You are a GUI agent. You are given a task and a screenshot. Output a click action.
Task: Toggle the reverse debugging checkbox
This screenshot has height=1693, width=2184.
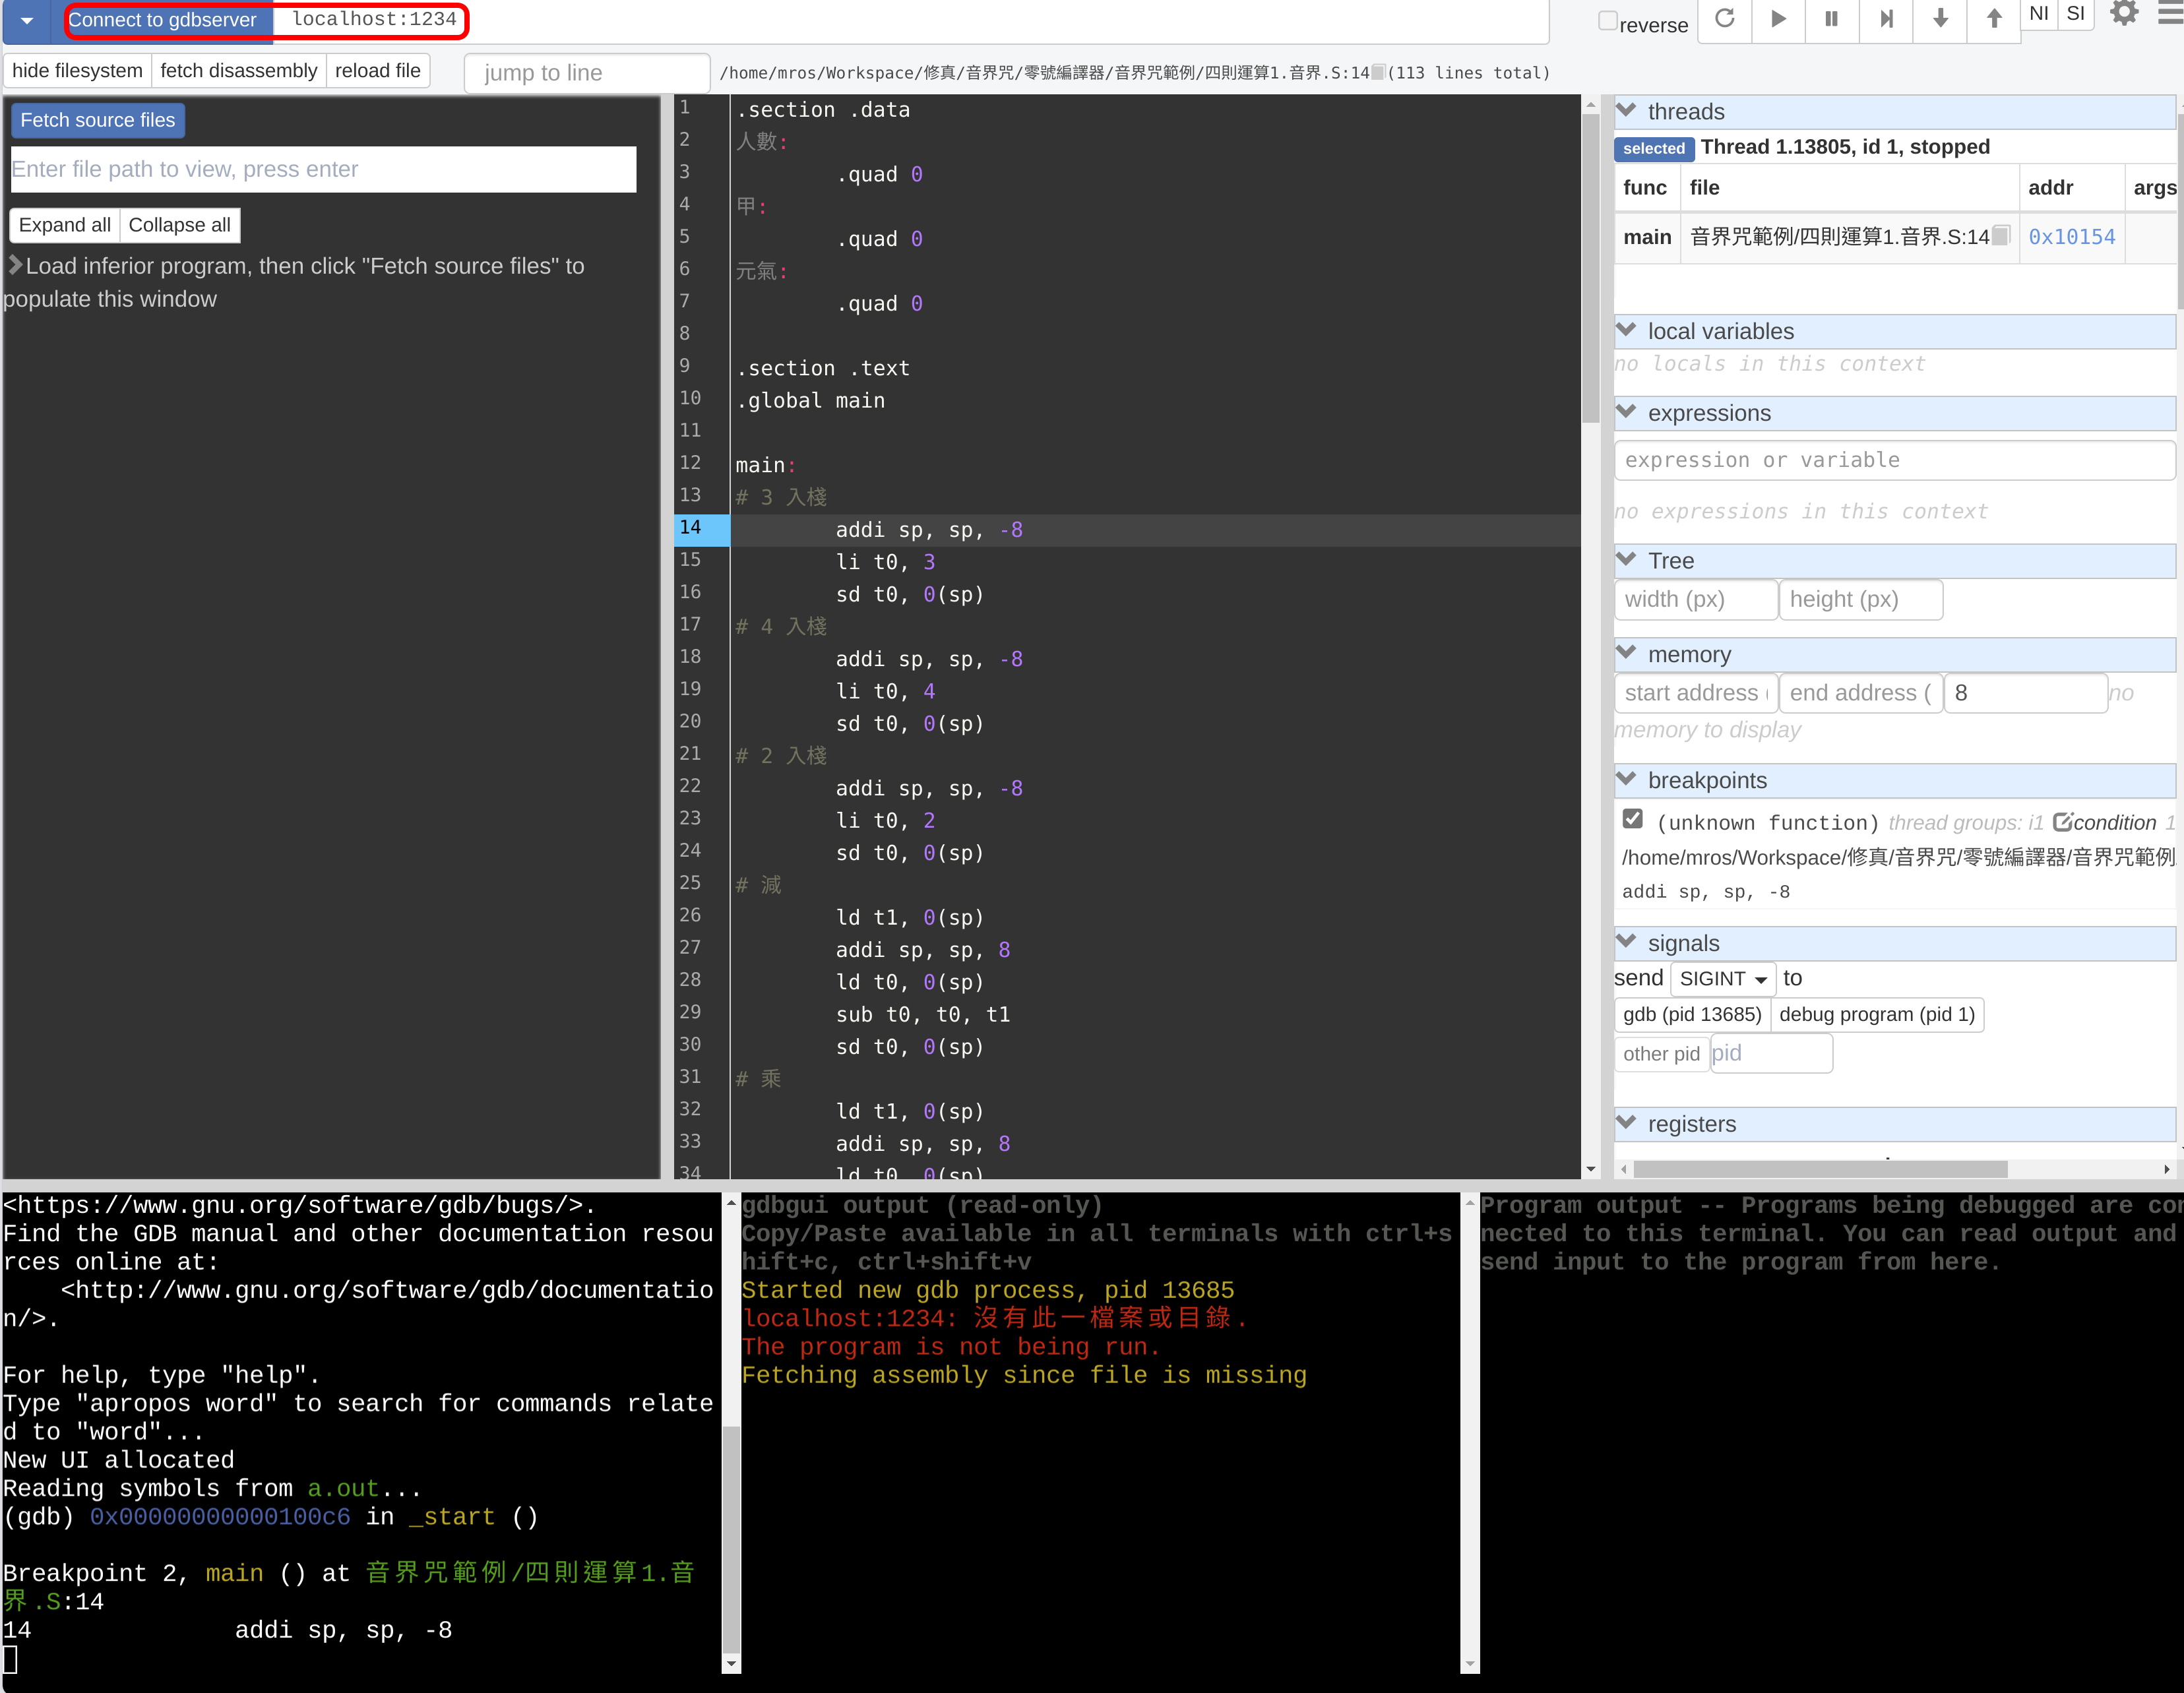[x=1608, y=19]
